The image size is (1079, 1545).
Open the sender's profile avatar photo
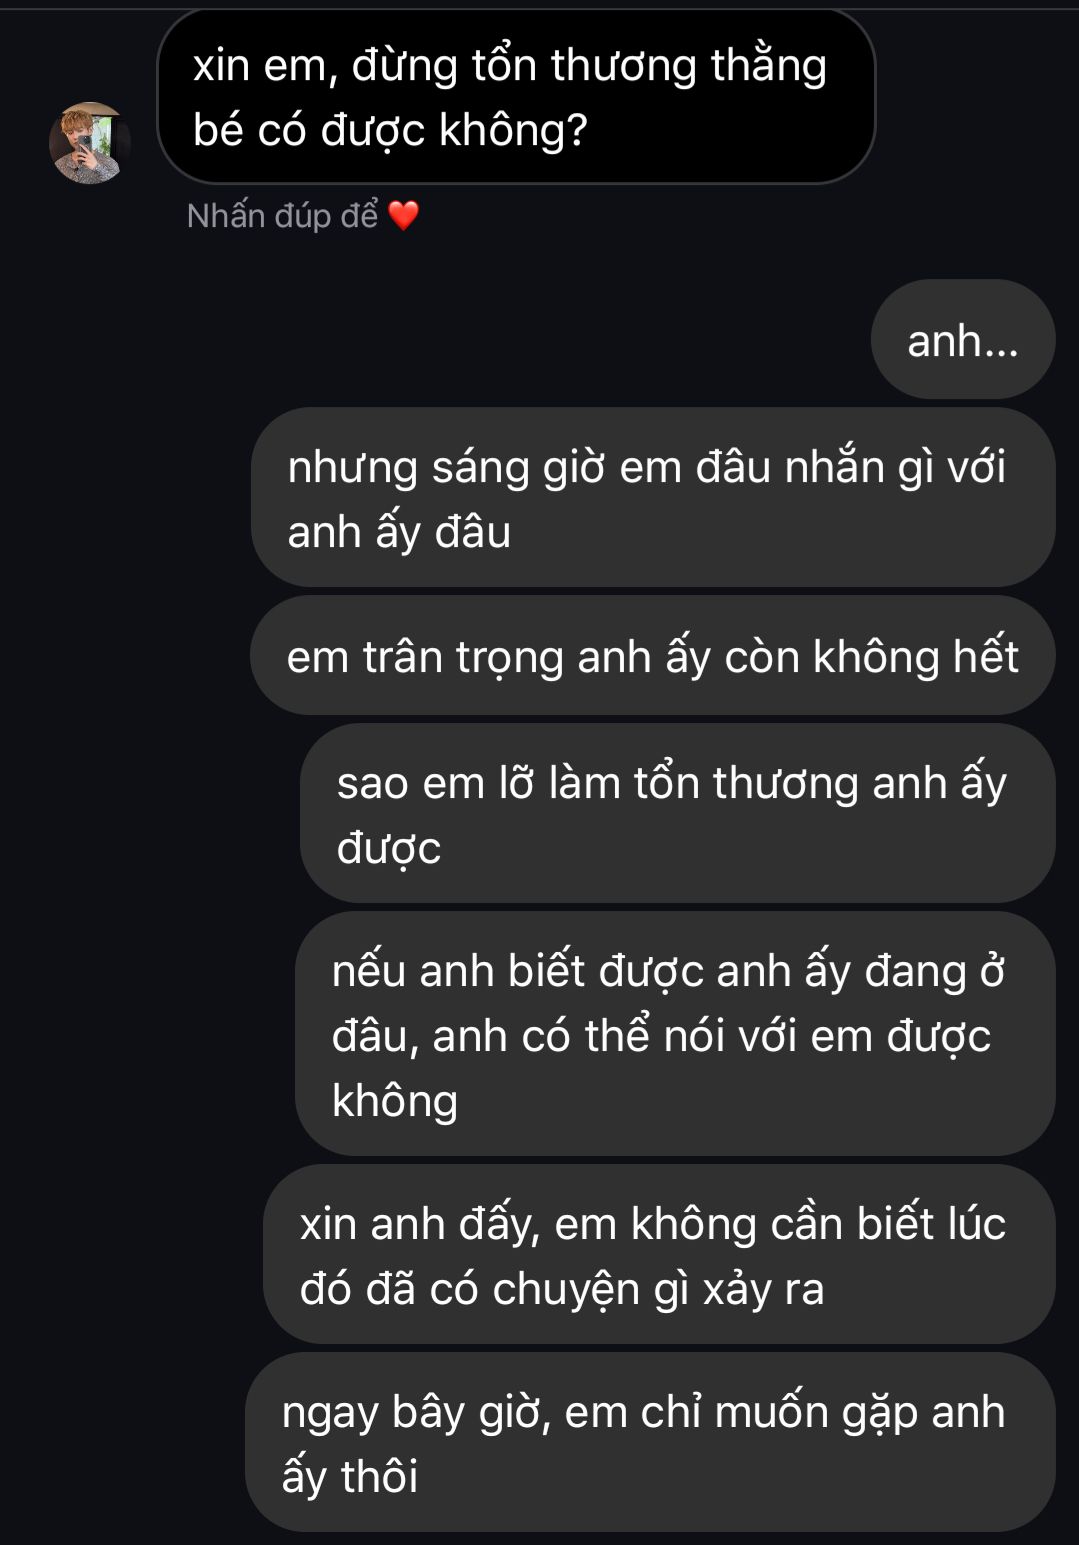(89, 143)
